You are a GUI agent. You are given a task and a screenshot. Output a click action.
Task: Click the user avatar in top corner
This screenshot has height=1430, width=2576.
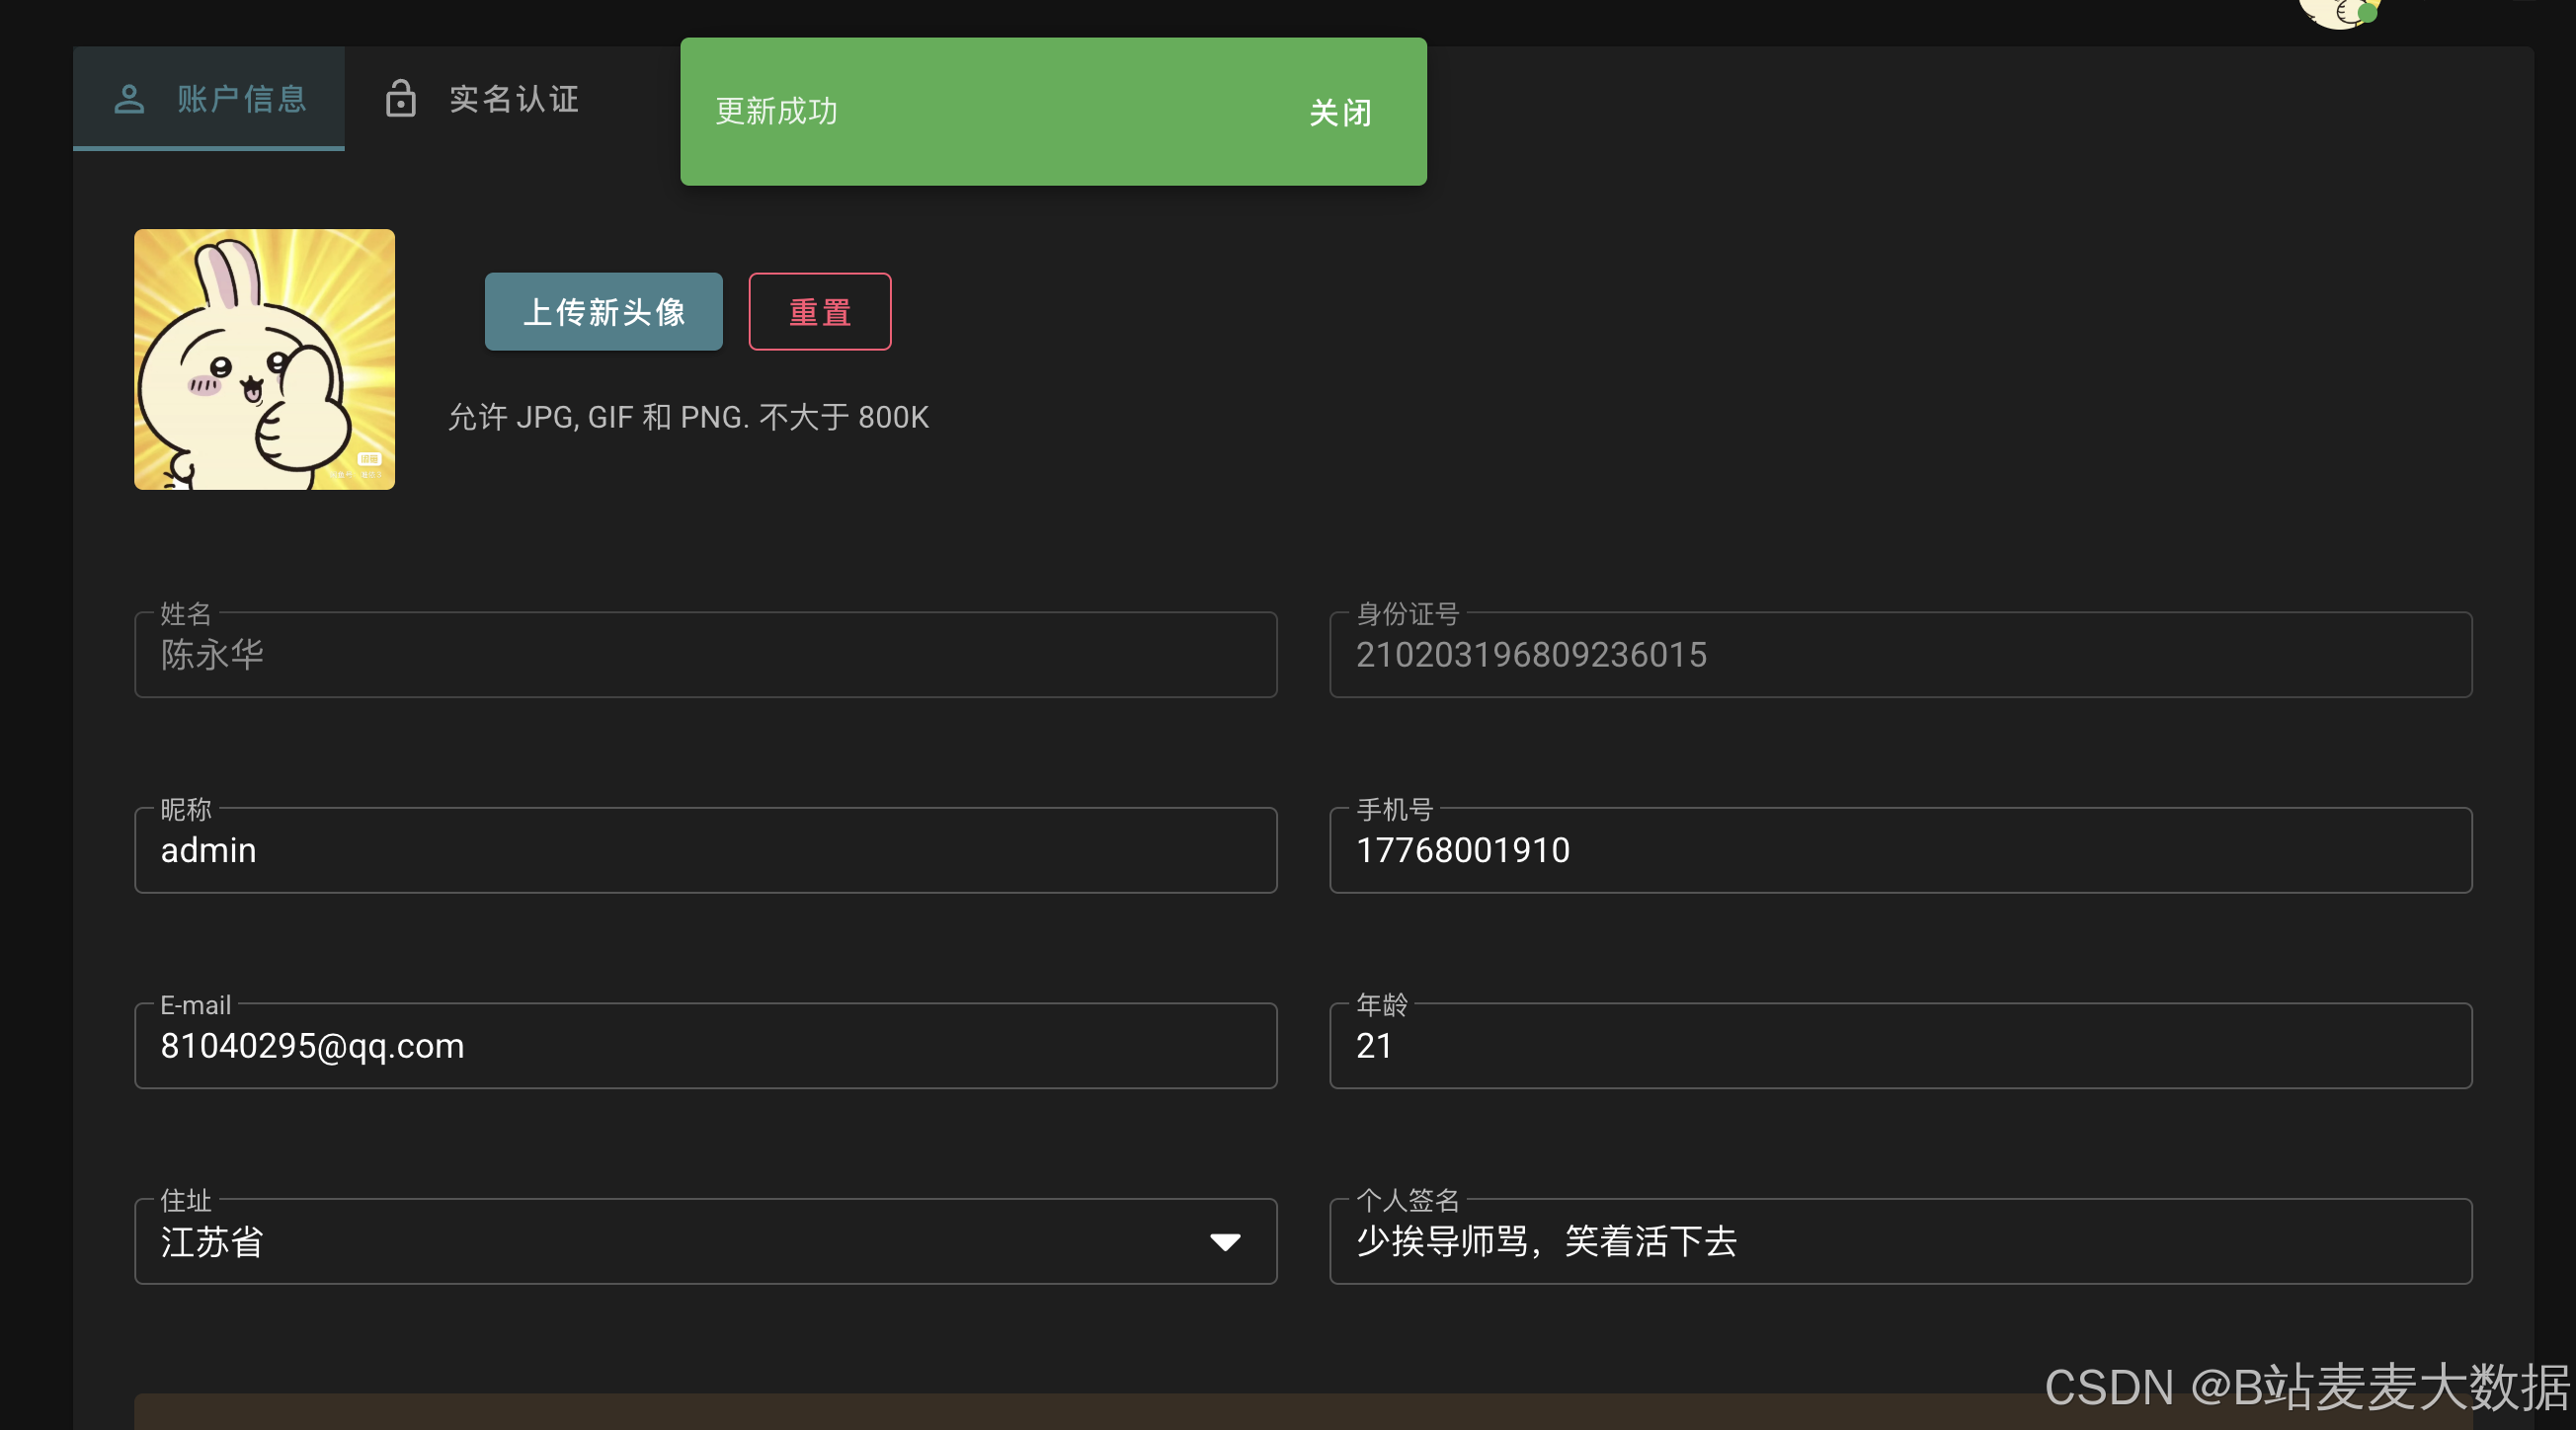pos(2340,12)
